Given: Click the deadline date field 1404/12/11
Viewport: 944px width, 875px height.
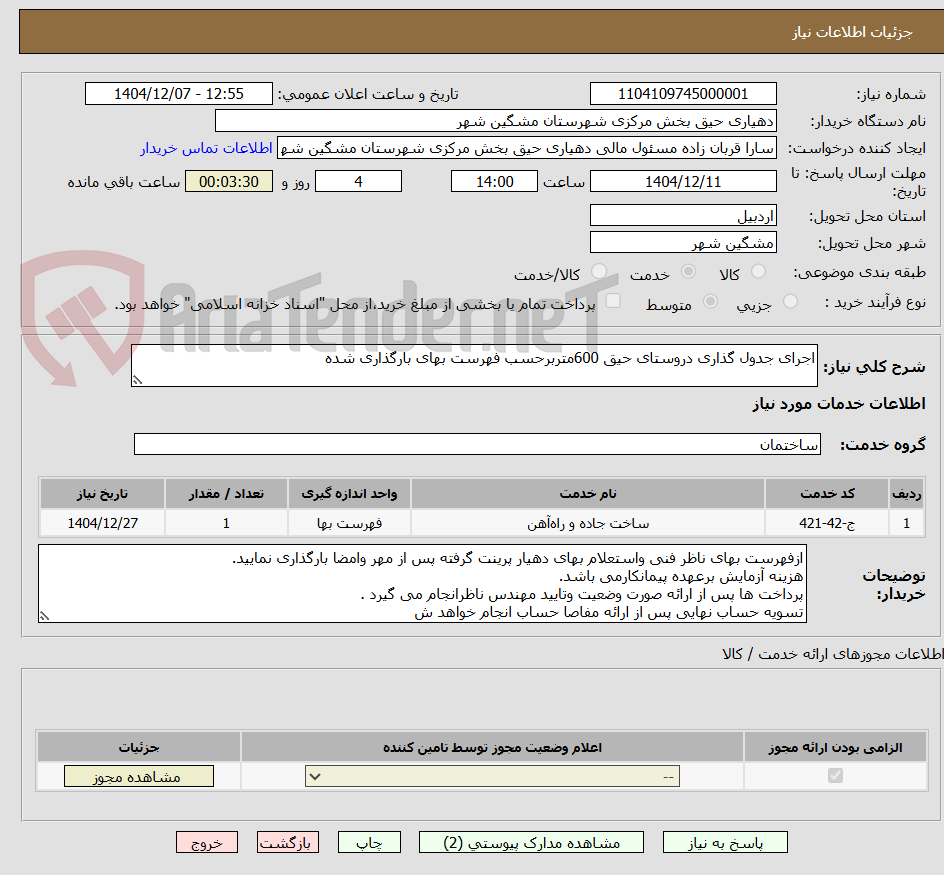Looking at the screenshot, I should pyautogui.click(x=683, y=181).
